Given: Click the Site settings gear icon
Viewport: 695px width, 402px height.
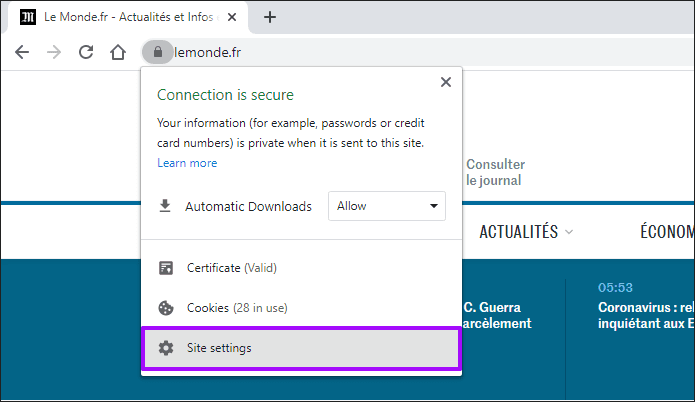Looking at the screenshot, I should [166, 348].
